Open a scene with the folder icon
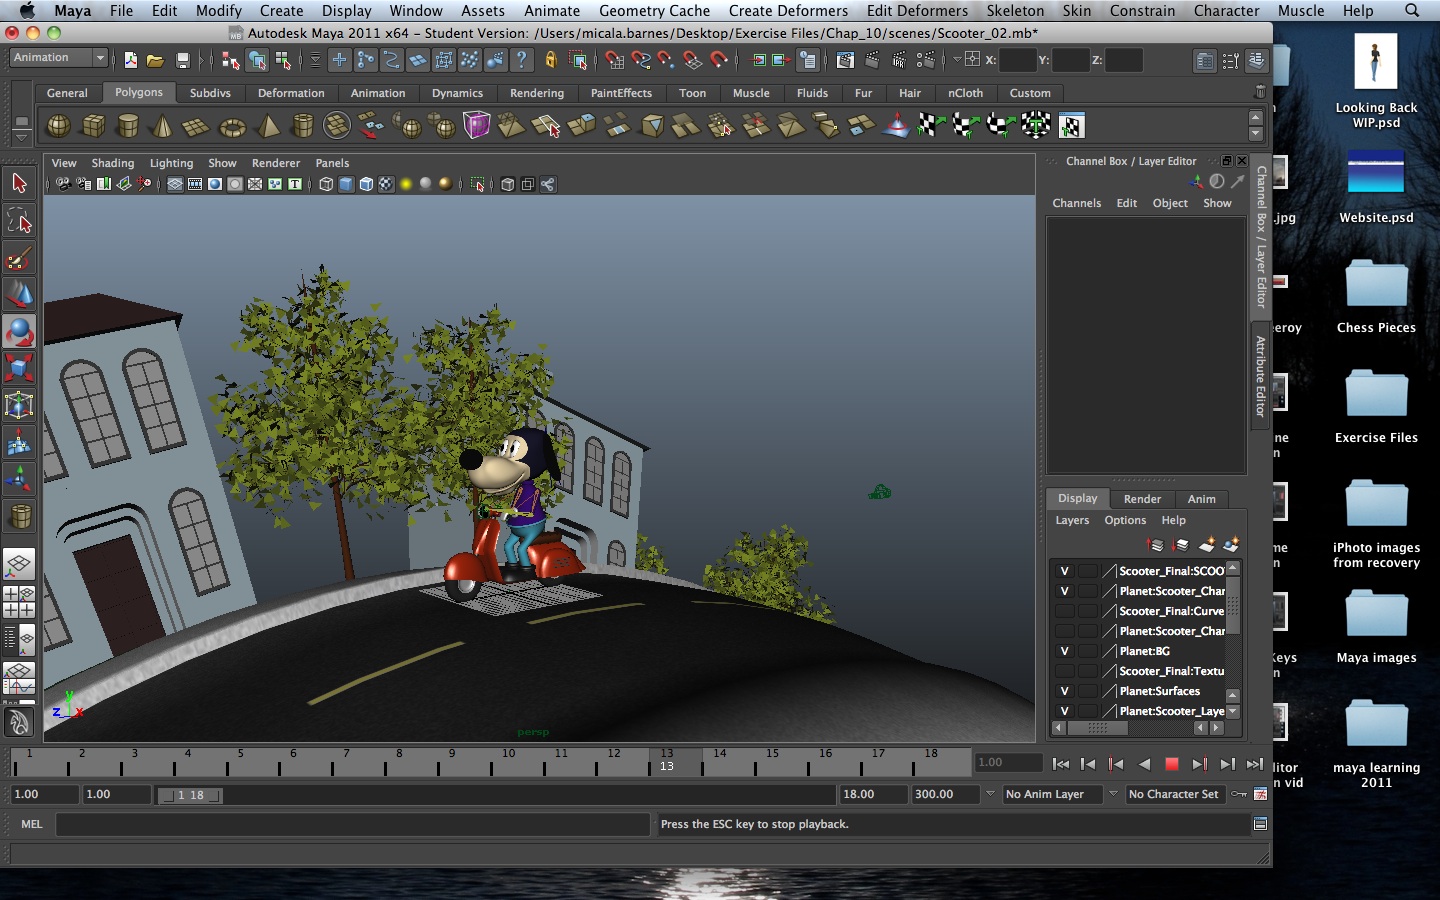The height and width of the screenshot is (900, 1440). pyautogui.click(x=156, y=60)
